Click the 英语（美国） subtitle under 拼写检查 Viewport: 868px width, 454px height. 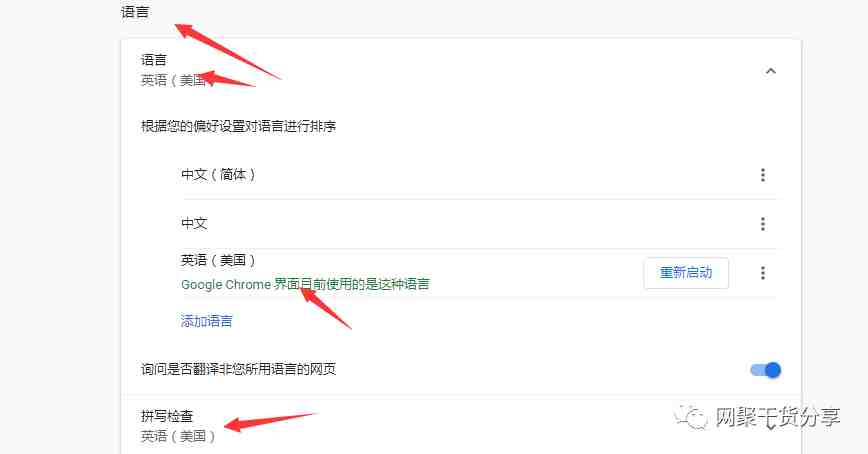click(178, 436)
